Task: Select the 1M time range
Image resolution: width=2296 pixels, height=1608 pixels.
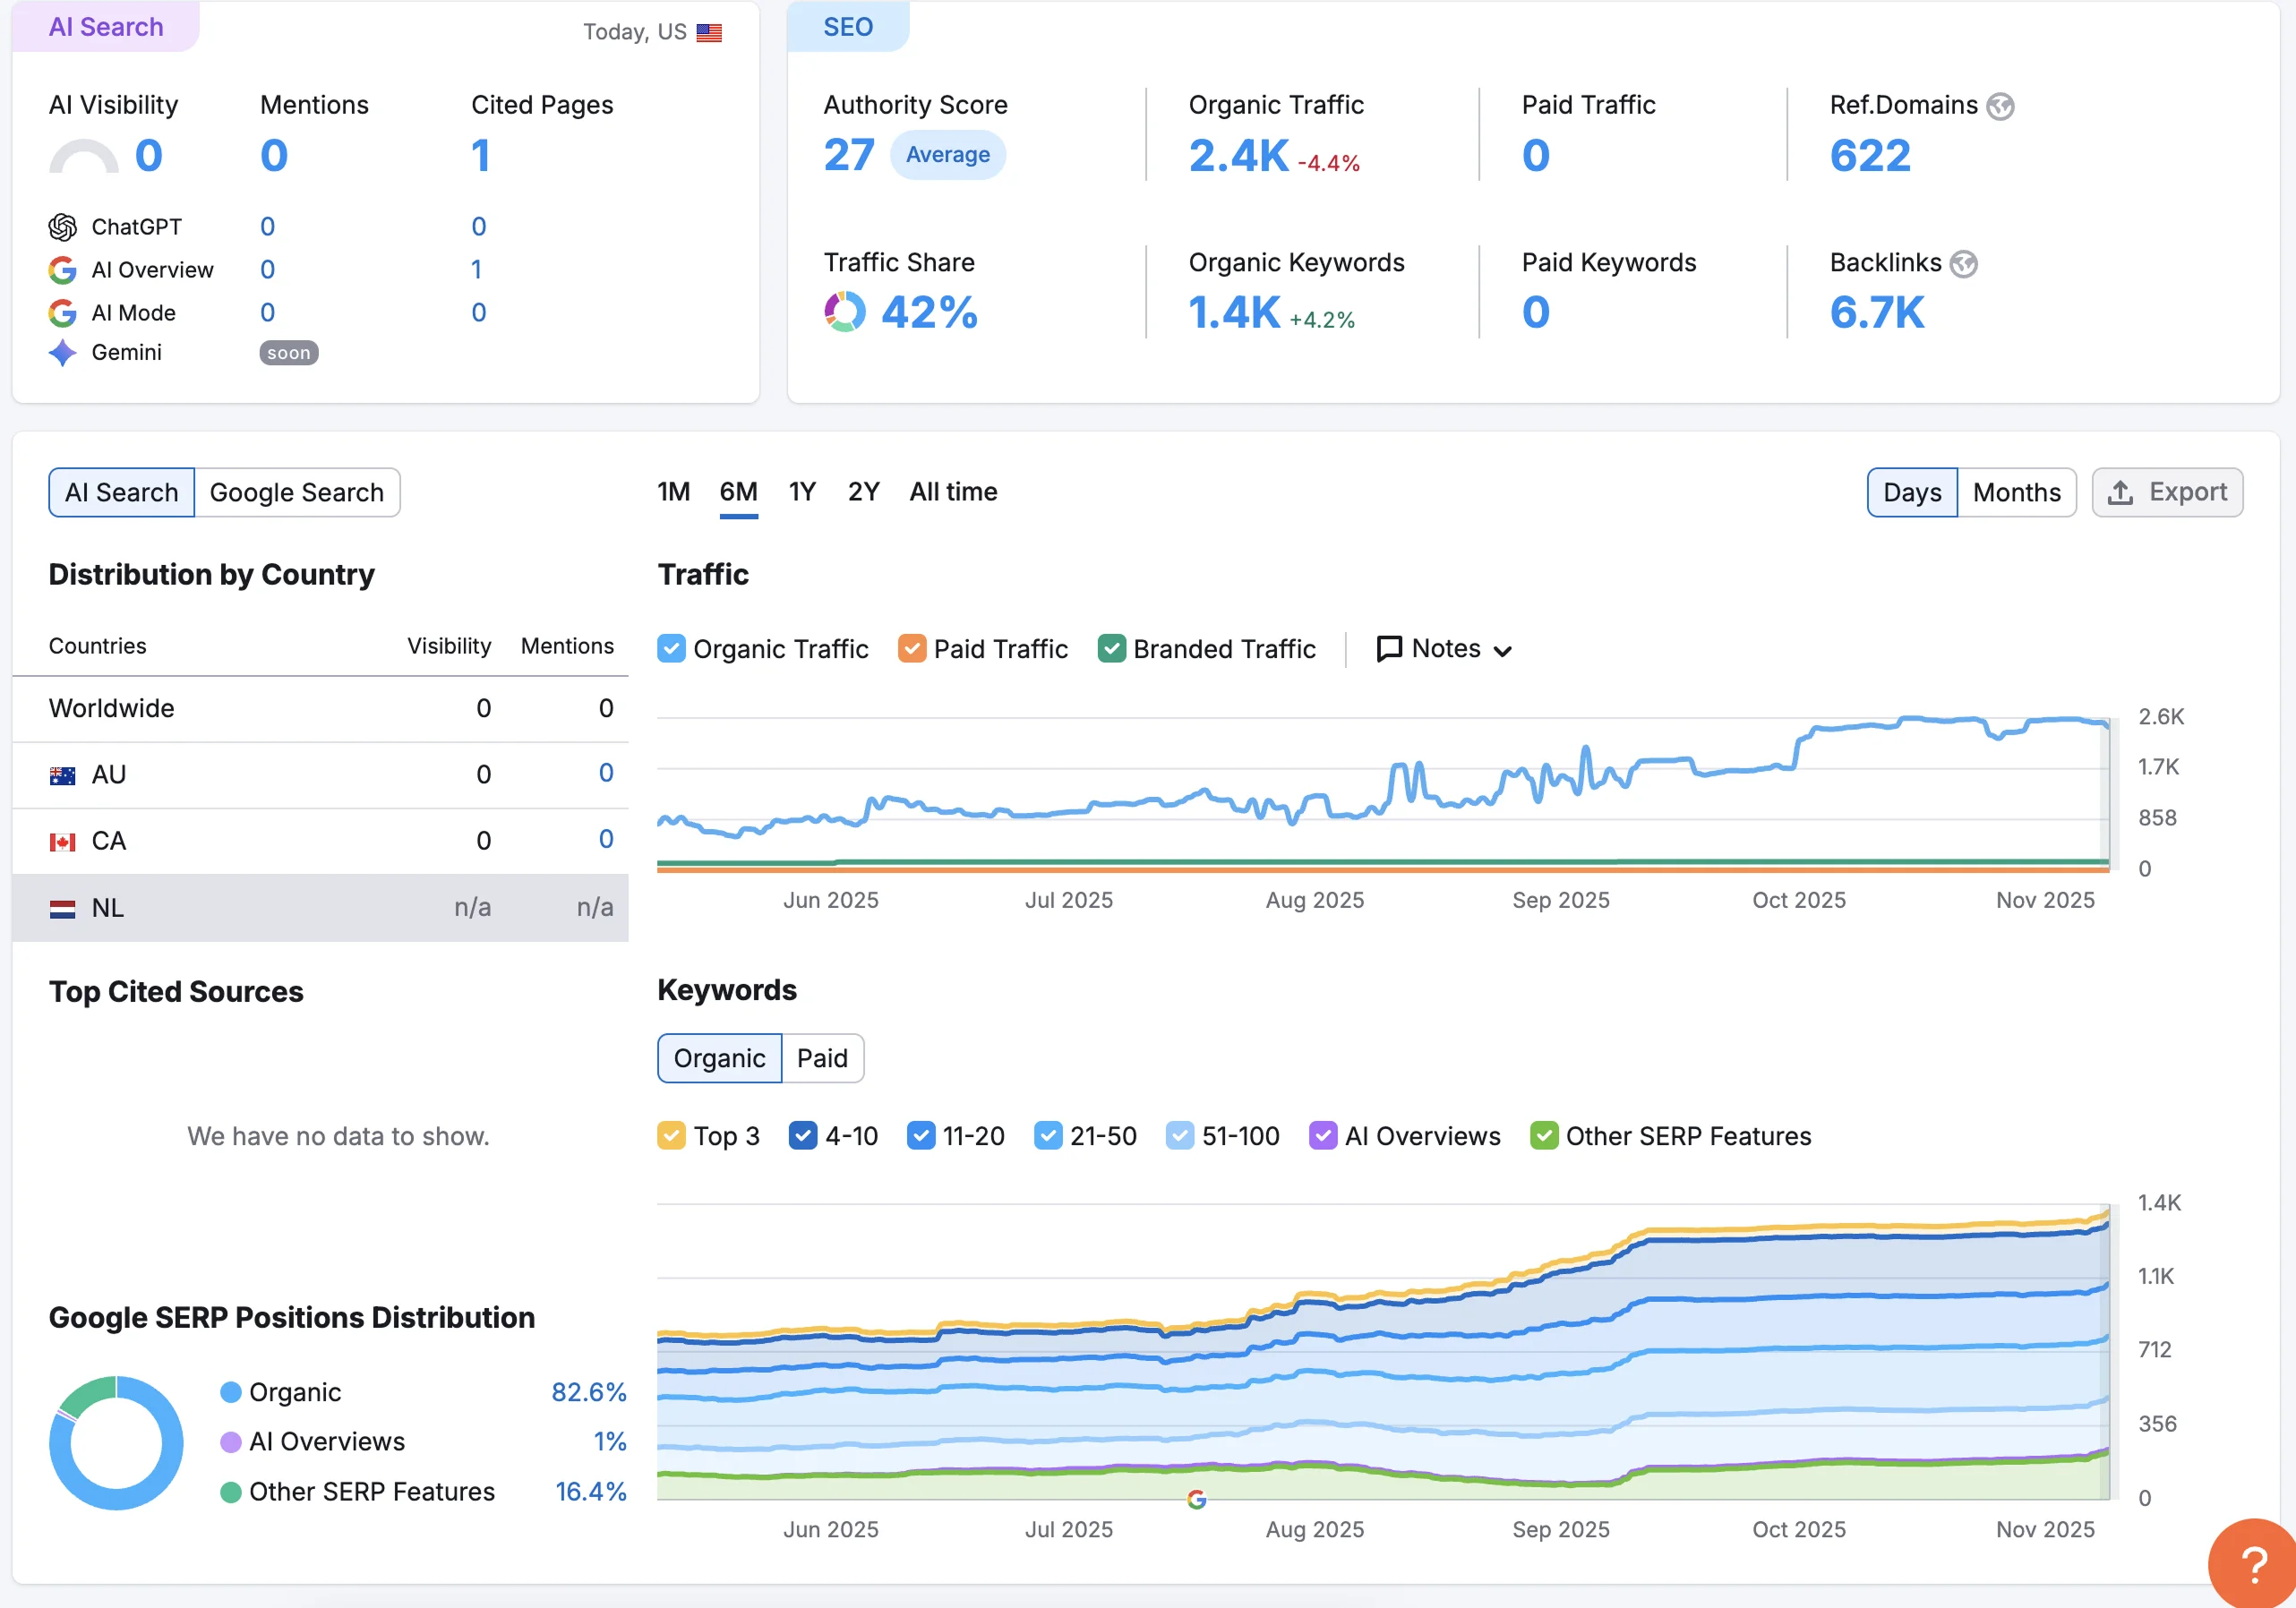Action: [x=674, y=492]
